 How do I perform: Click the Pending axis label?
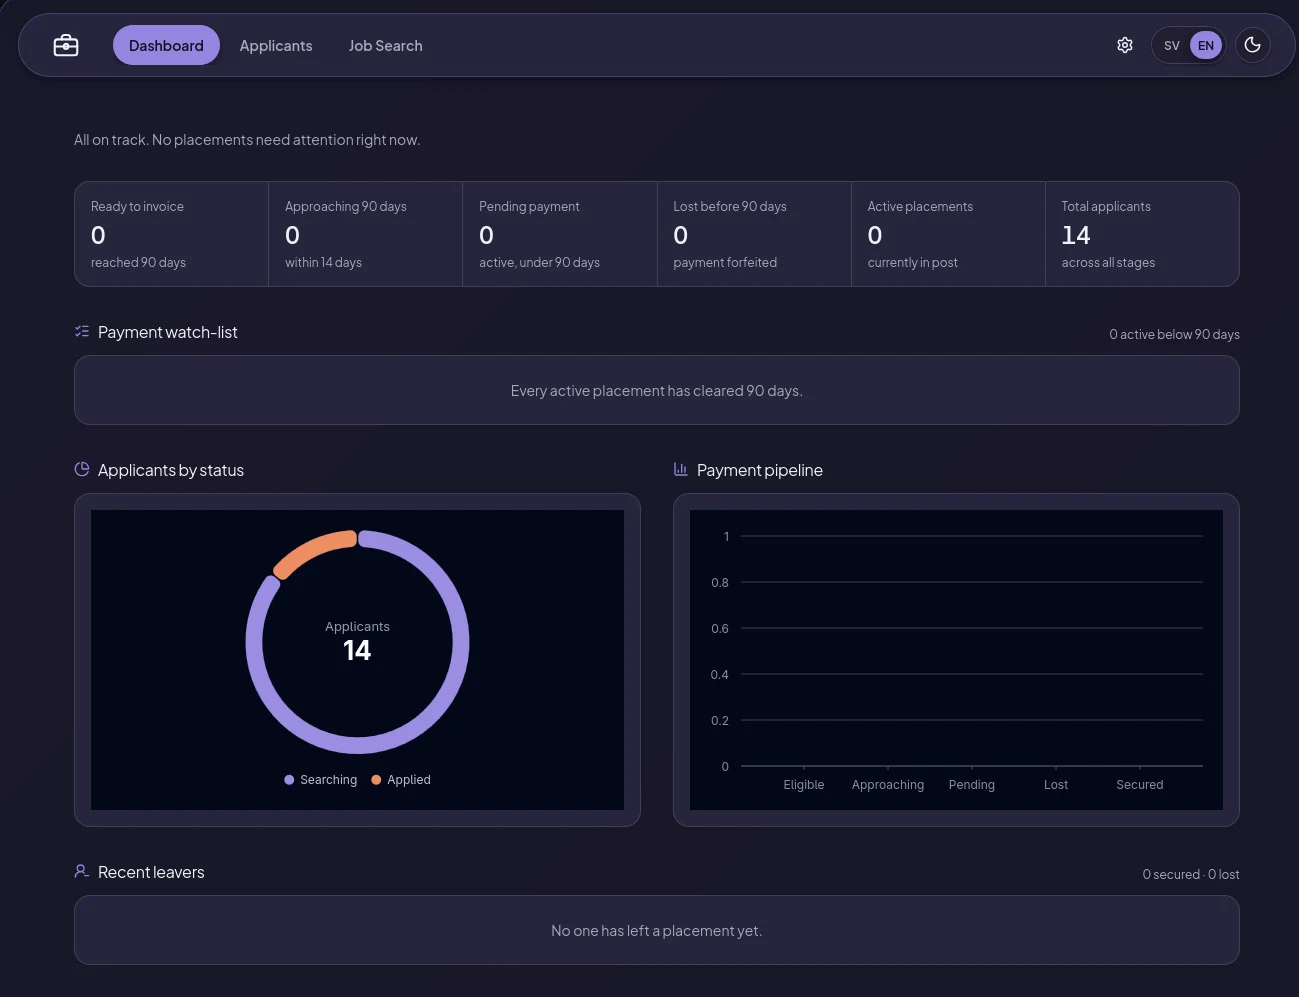click(x=972, y=785)
